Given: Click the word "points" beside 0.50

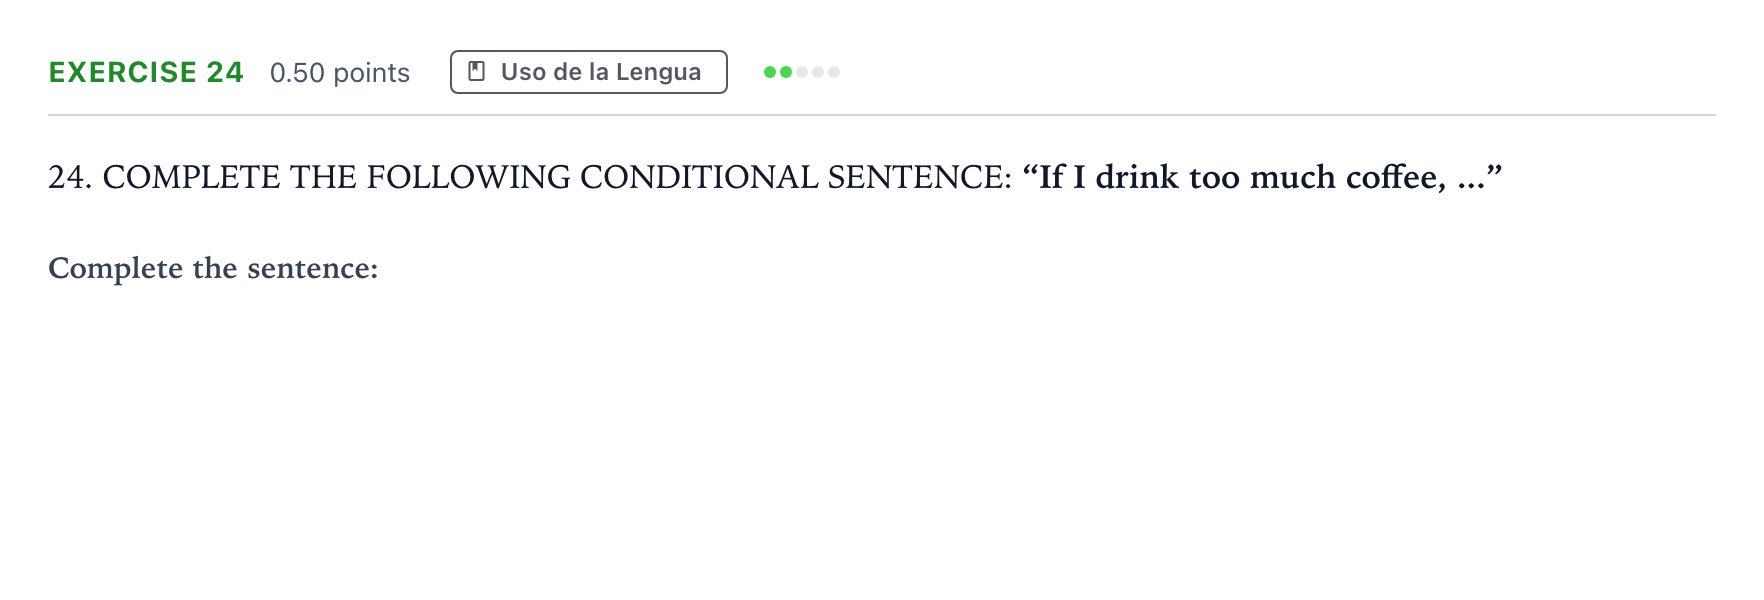Looking at the screenshot, I should (372, 73).
